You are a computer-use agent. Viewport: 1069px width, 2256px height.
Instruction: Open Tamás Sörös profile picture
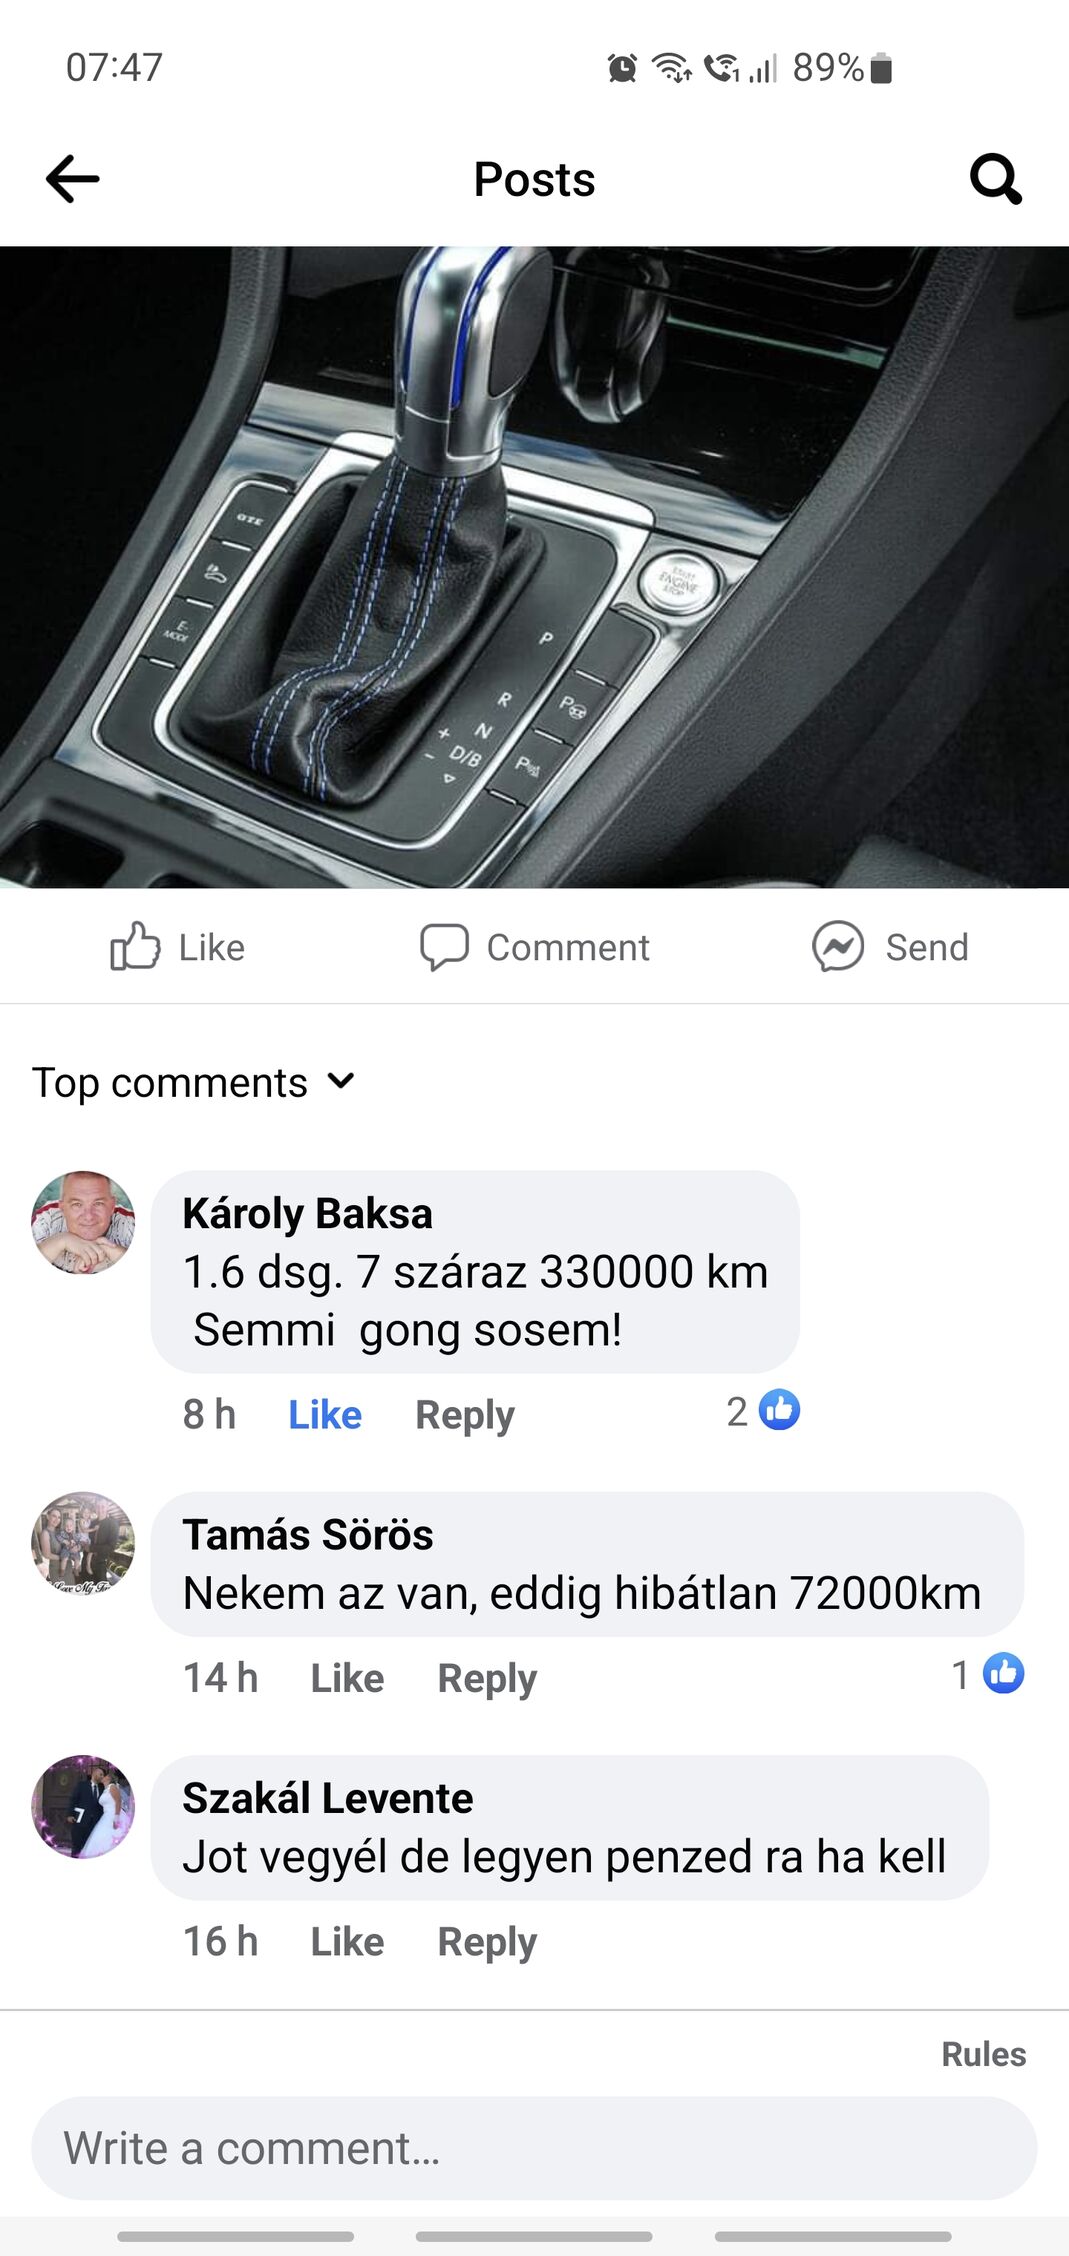(x=83, y=1543)
